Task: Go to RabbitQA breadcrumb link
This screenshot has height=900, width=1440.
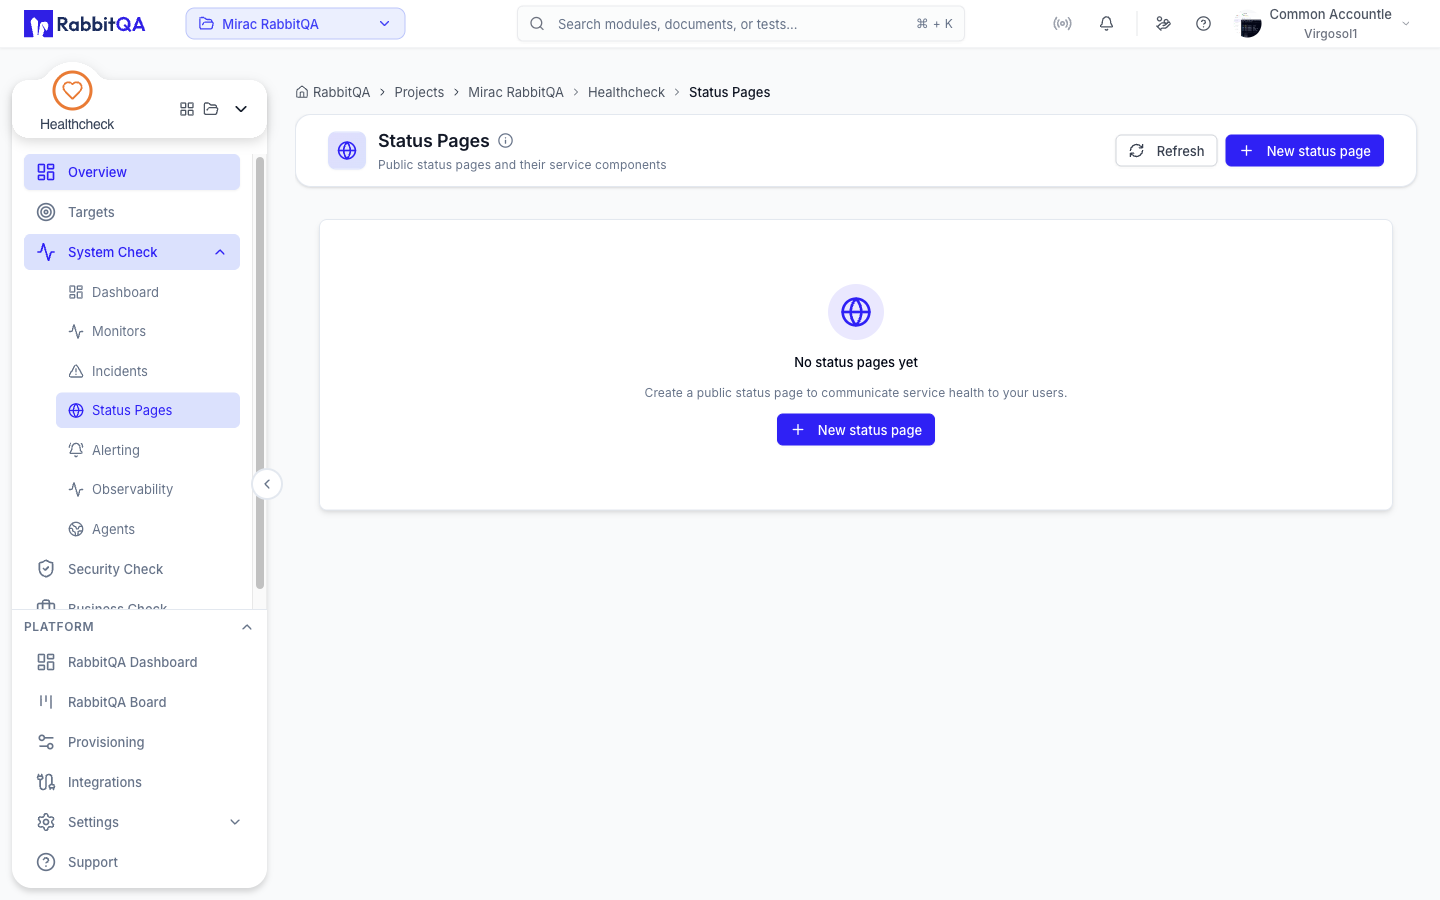Action: click(341, 92)
